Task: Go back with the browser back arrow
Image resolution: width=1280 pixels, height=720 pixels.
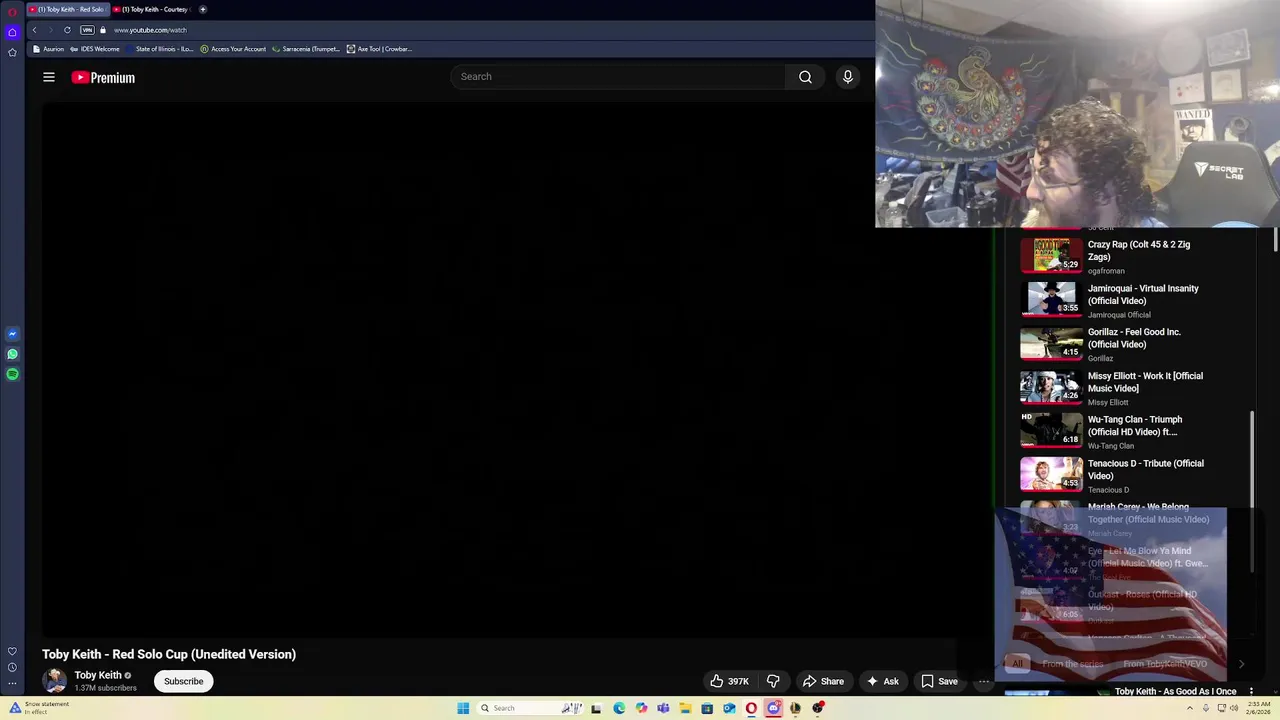Action: pos(34,30)
